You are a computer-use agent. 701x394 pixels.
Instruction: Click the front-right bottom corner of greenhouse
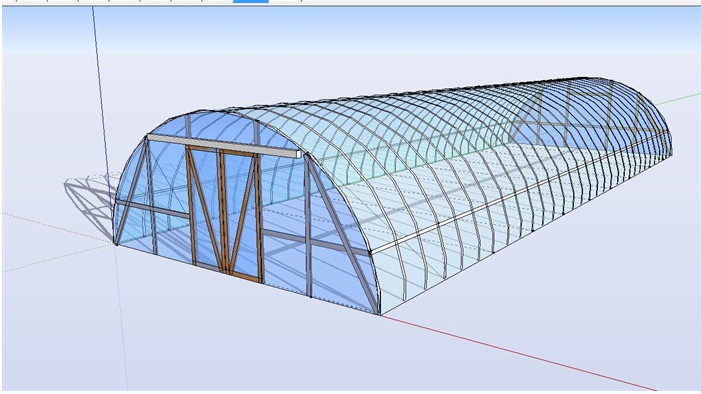(380, 314)
